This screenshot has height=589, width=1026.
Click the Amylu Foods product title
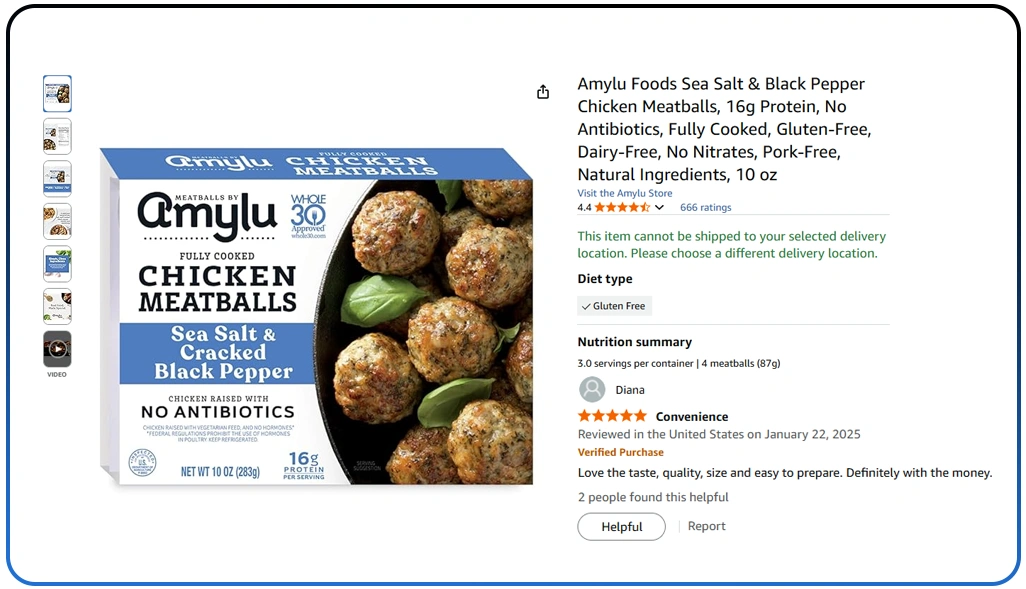724,129
